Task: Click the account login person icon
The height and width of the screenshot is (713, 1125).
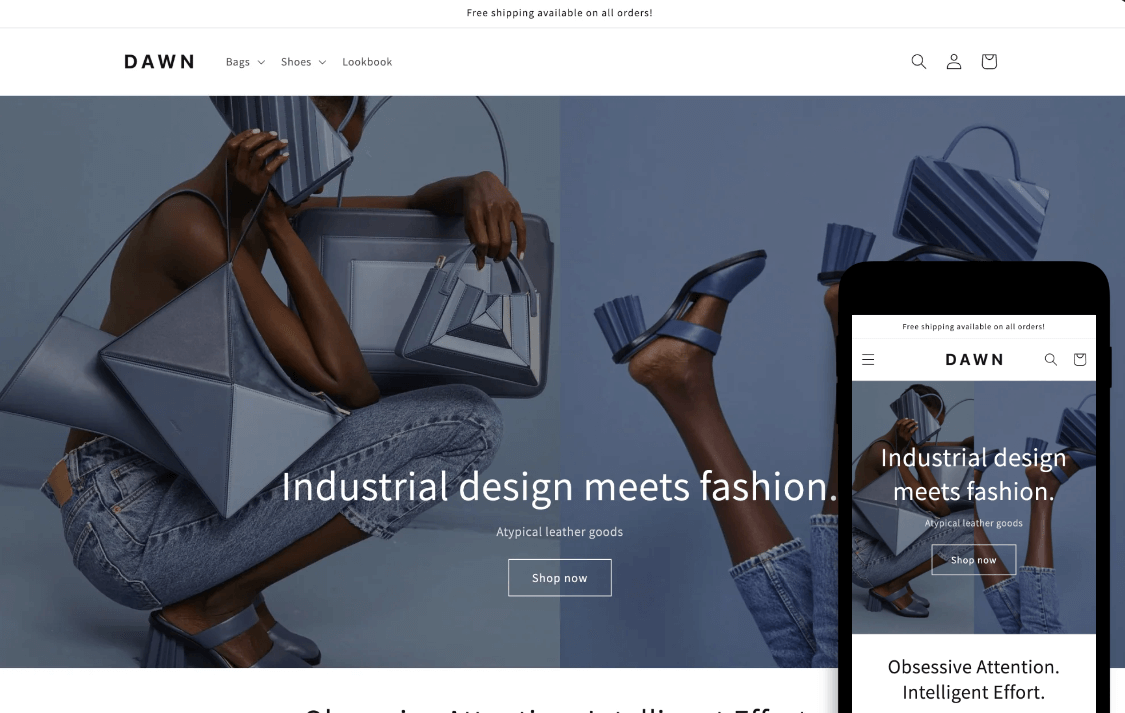Action: (x=954, y=62)
